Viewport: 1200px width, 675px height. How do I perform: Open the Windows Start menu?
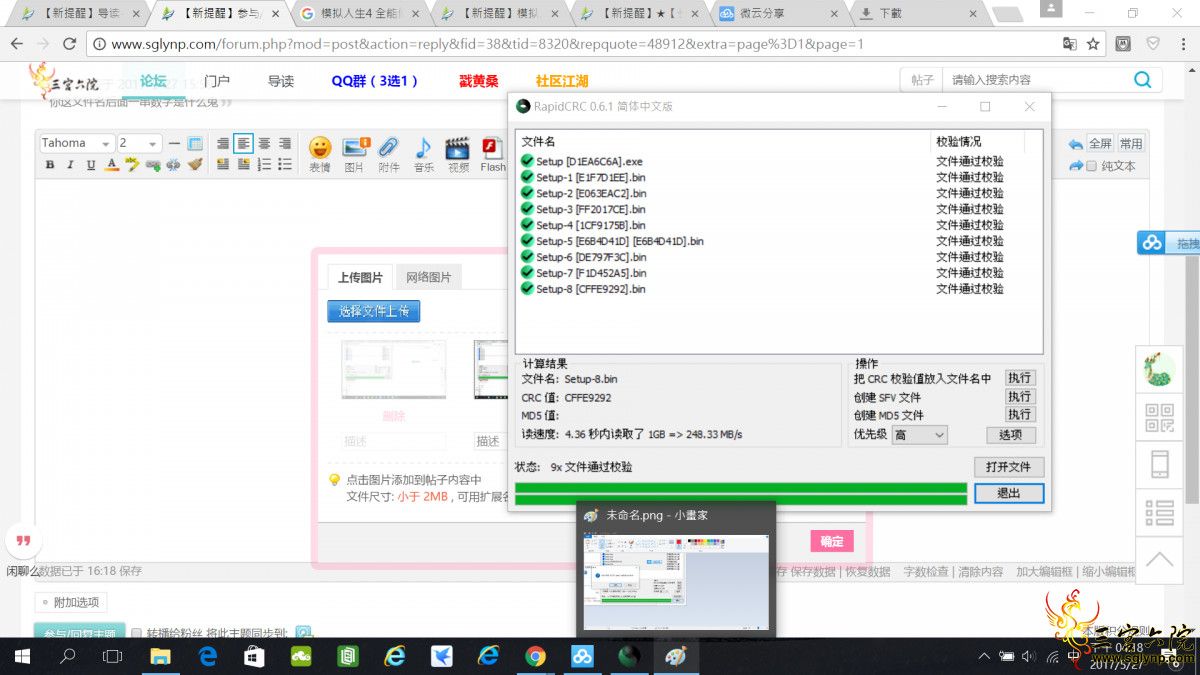click(x=22, y=656)
